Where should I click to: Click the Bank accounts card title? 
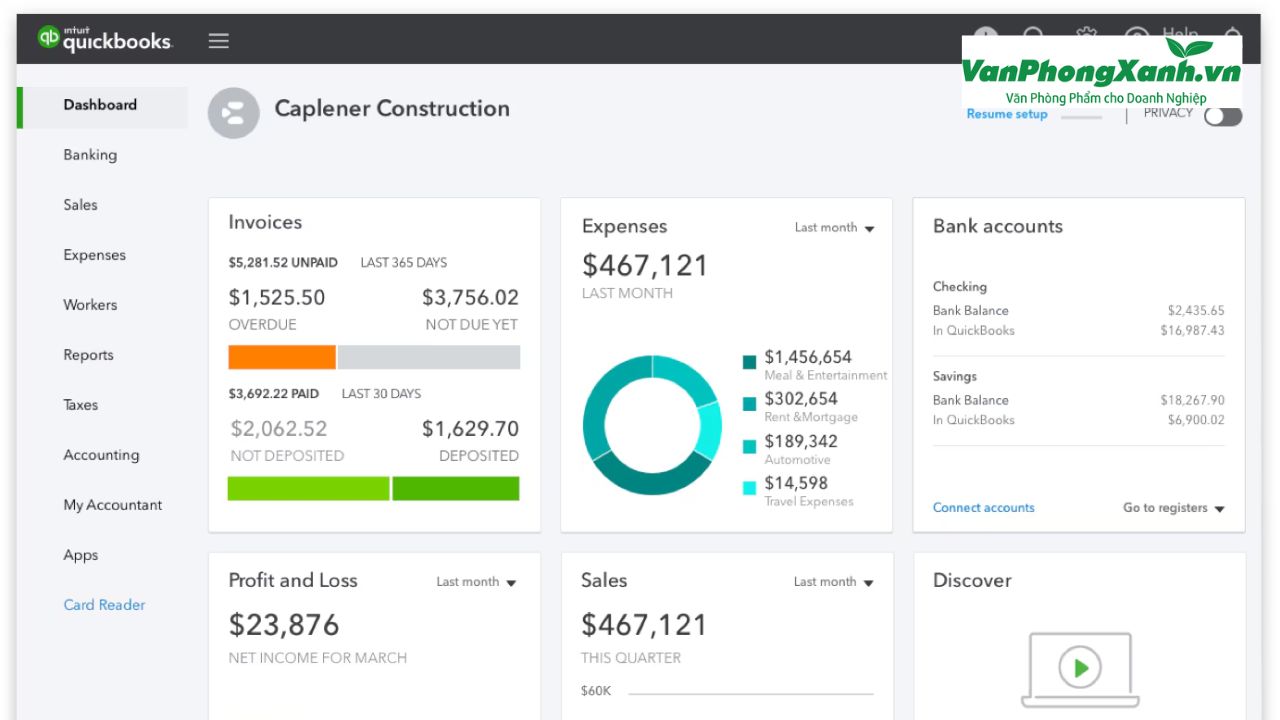tap(998, 227)
